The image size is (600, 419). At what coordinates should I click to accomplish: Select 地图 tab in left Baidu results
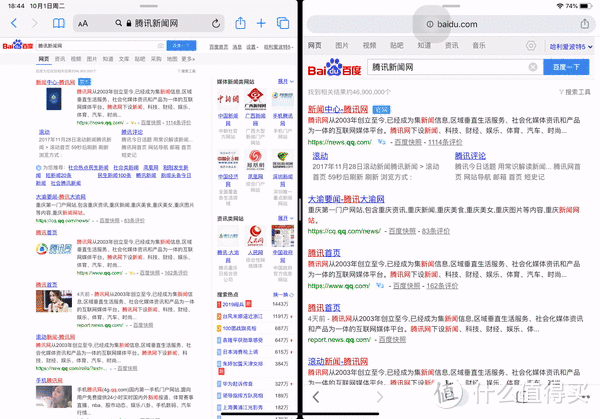(172, 59)
